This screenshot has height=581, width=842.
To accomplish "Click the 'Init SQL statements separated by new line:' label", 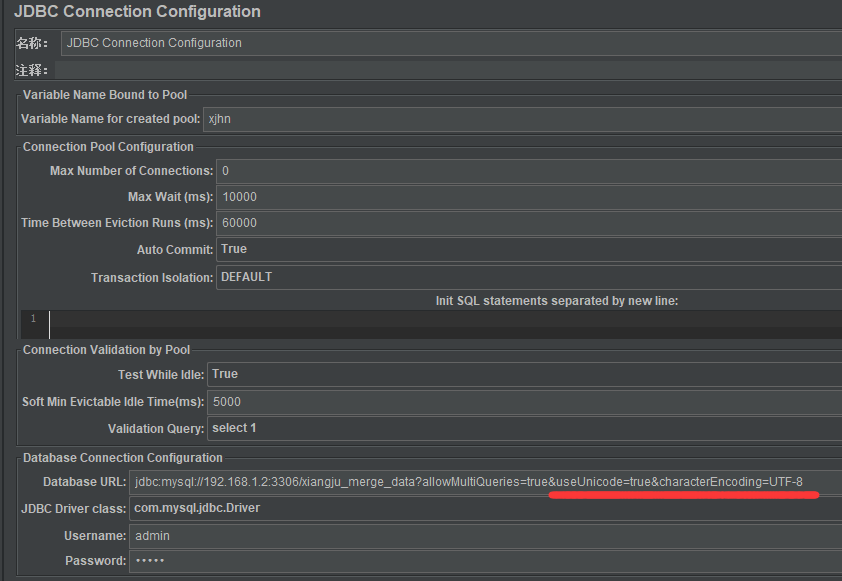I will pyautogui.click(x=557, y=301).
